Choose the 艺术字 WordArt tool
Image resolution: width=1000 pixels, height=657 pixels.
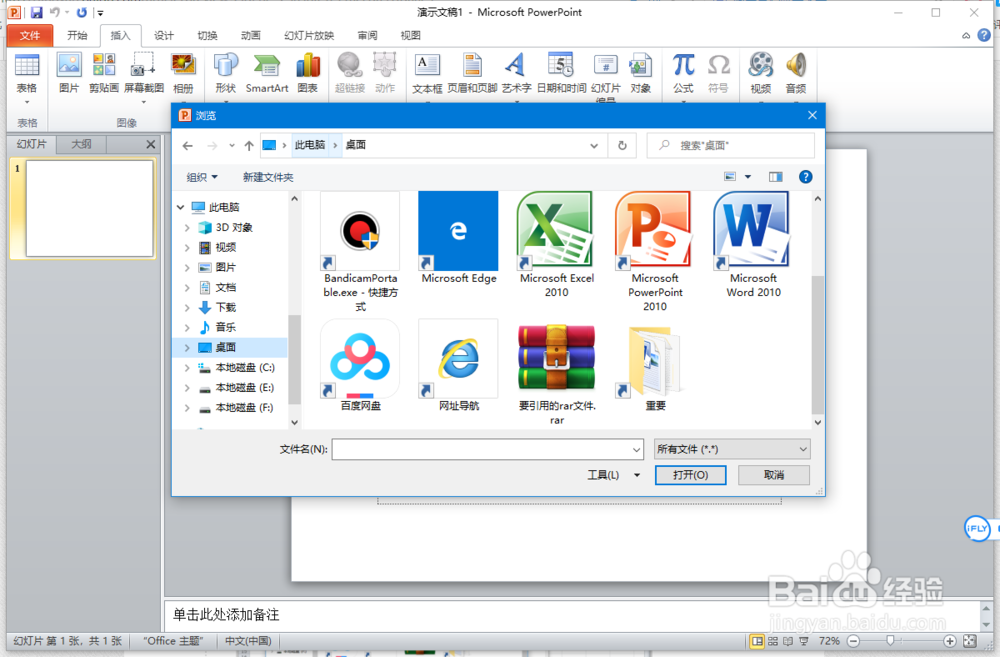tap(516, 73)
